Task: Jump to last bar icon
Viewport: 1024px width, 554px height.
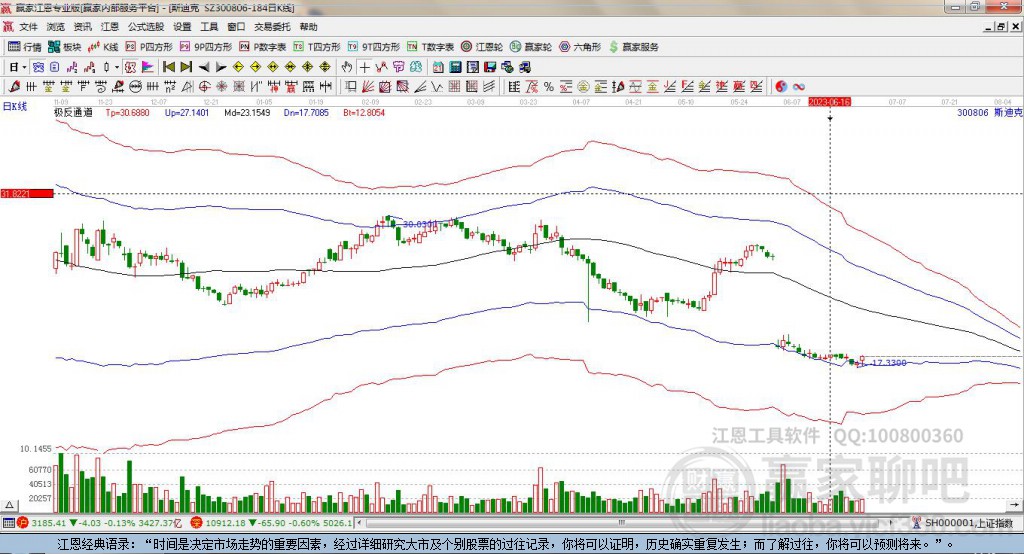Action: tap(186, 67)
